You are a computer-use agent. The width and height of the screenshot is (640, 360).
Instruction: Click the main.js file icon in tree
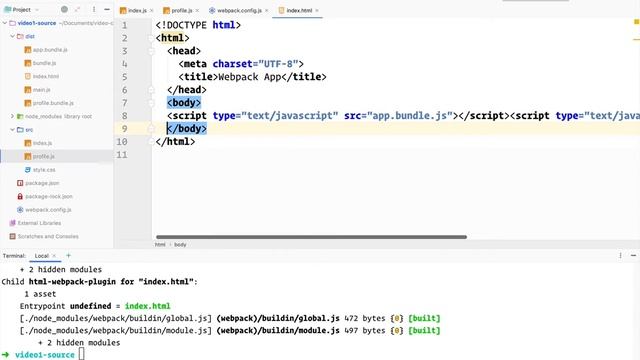[28, 90]
